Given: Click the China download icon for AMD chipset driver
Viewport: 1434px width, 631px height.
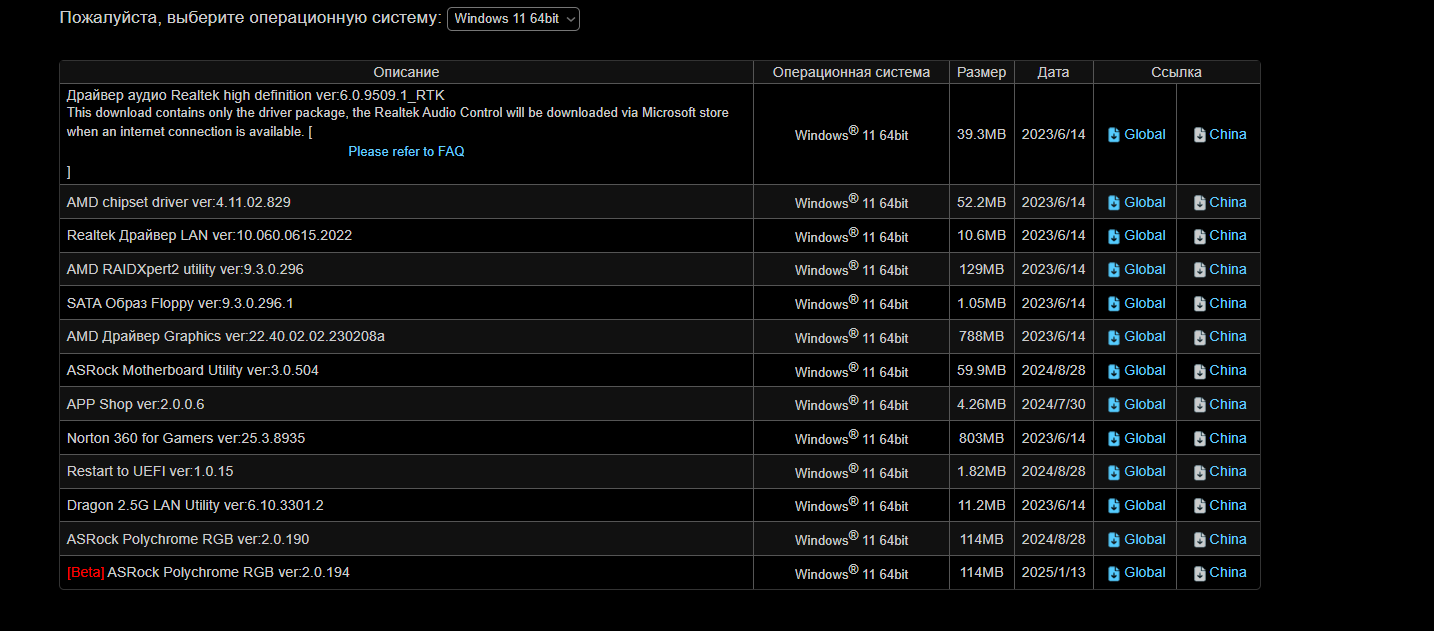Looking at the screenshot, I should point(1200,203).
